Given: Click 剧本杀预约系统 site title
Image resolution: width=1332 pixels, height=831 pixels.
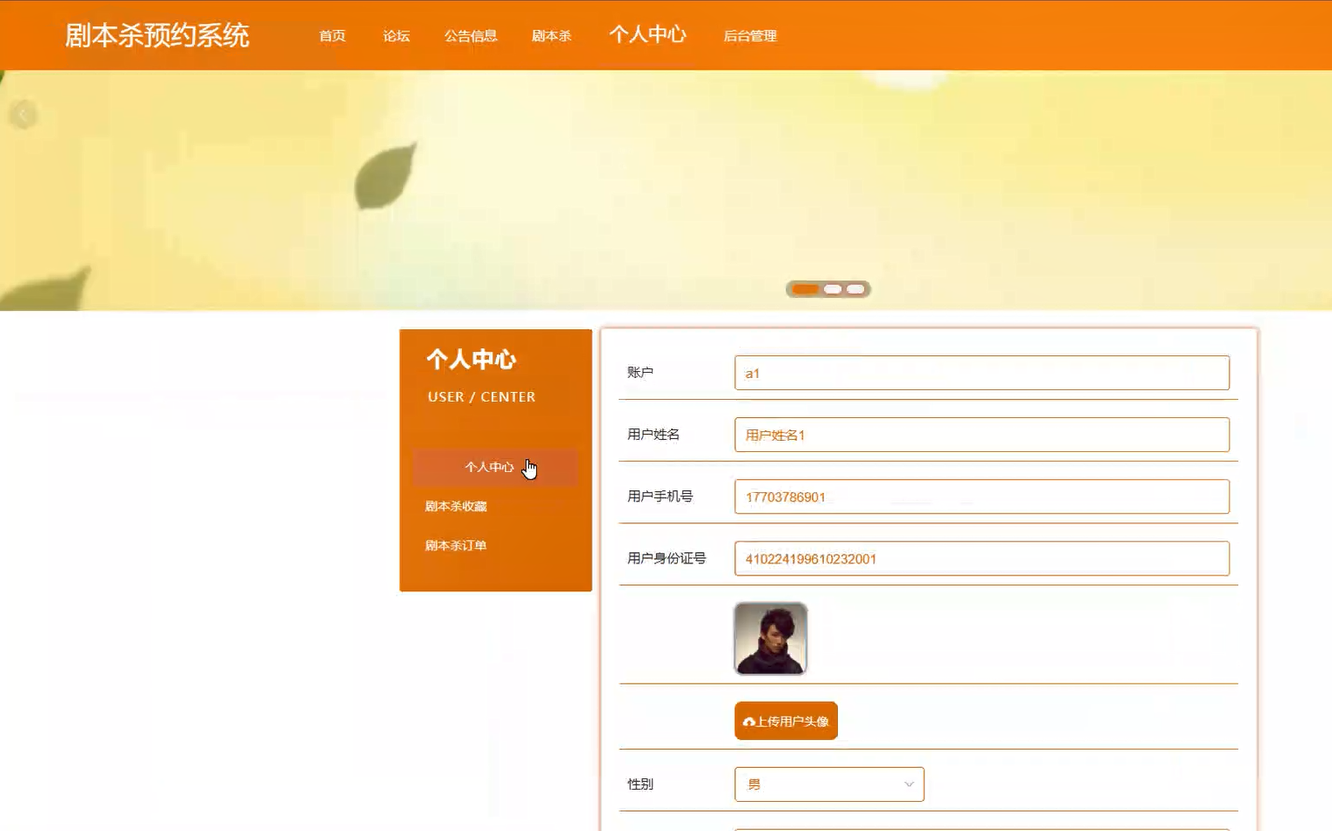Looking at the screenshot, I should (x=157, y=36).
